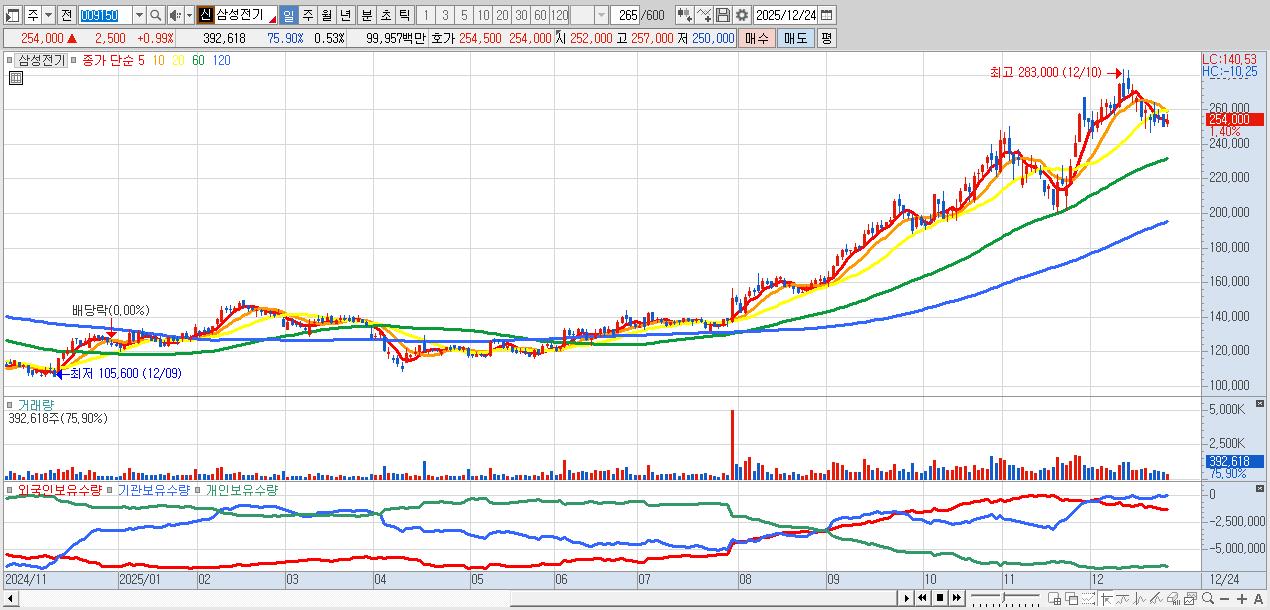Click the dotted line chart range icon

click(1088, 598)
